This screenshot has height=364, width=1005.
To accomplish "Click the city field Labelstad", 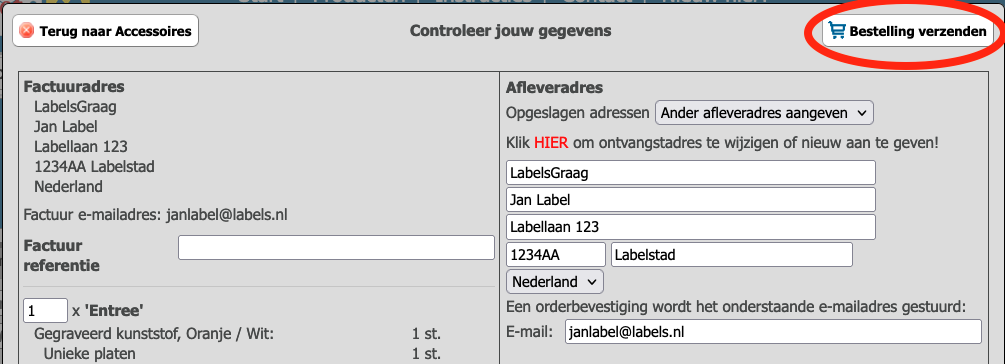I will point(732,254).
